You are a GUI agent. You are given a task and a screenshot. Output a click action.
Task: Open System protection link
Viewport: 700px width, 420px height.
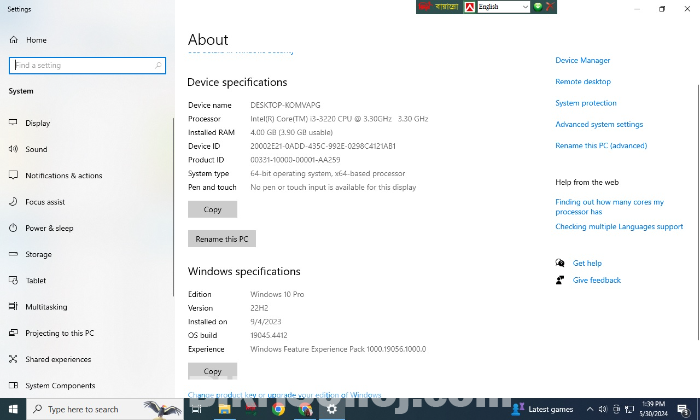coord(586,103)
